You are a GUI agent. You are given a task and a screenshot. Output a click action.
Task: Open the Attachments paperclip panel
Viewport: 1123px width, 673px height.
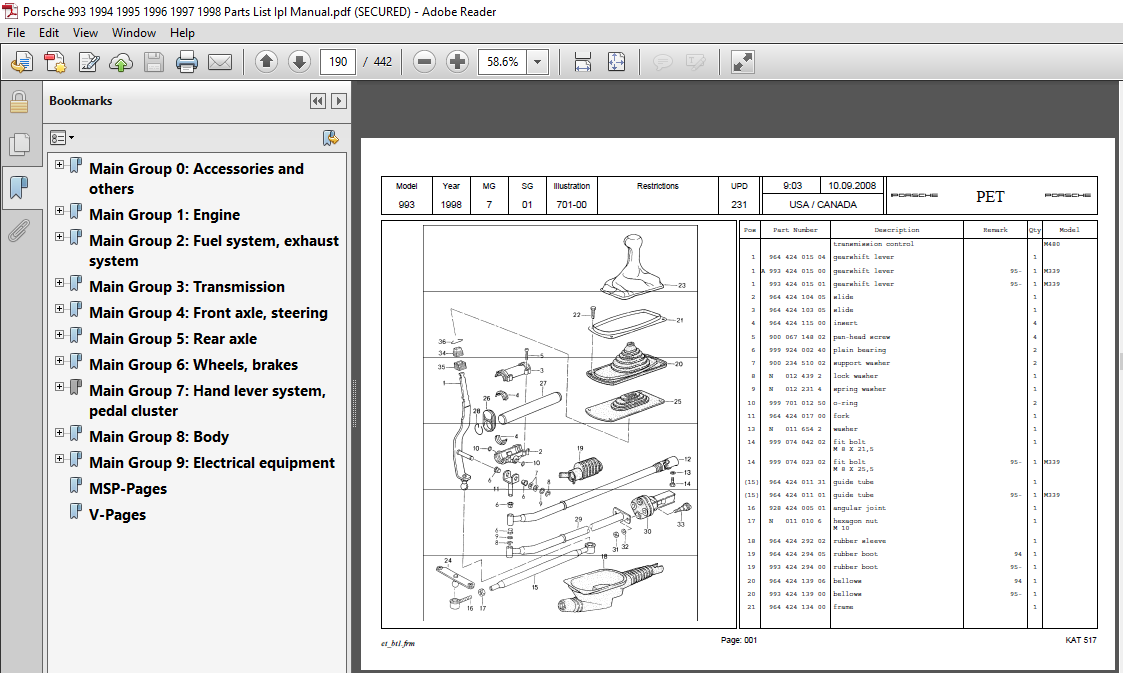[19, 231]
